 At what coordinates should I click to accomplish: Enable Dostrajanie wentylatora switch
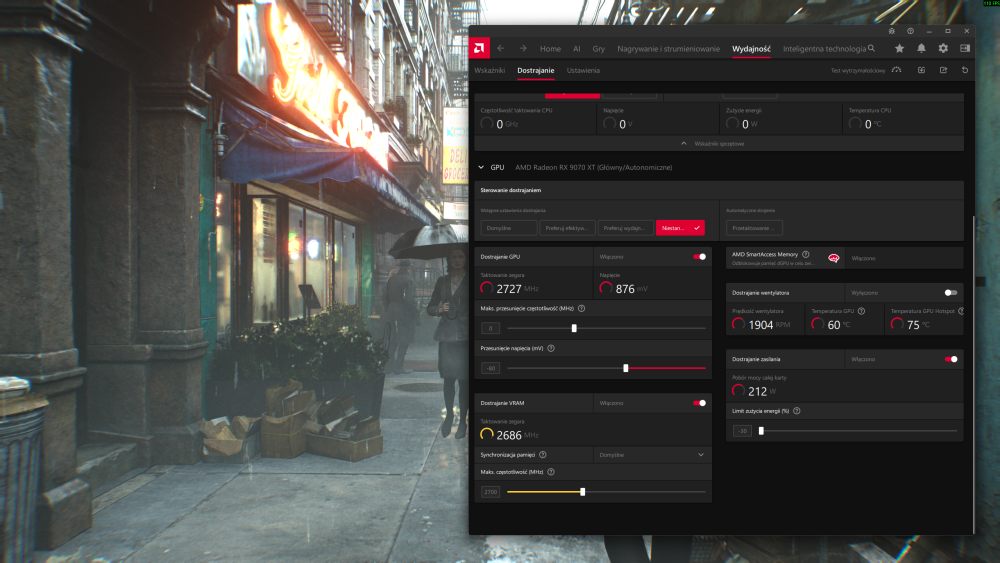[951, 293]
